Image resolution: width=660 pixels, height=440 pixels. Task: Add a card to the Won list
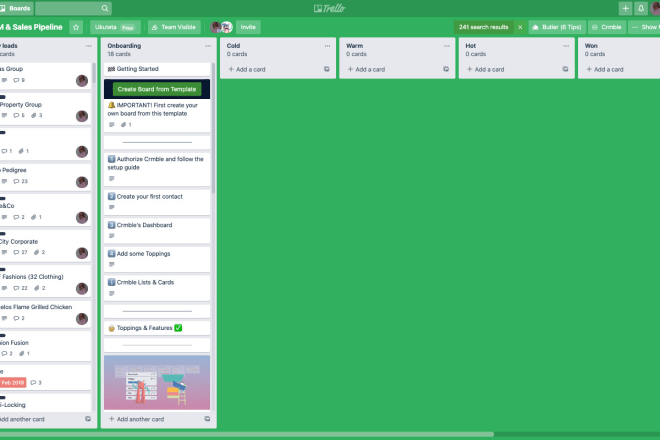(605, 69)
